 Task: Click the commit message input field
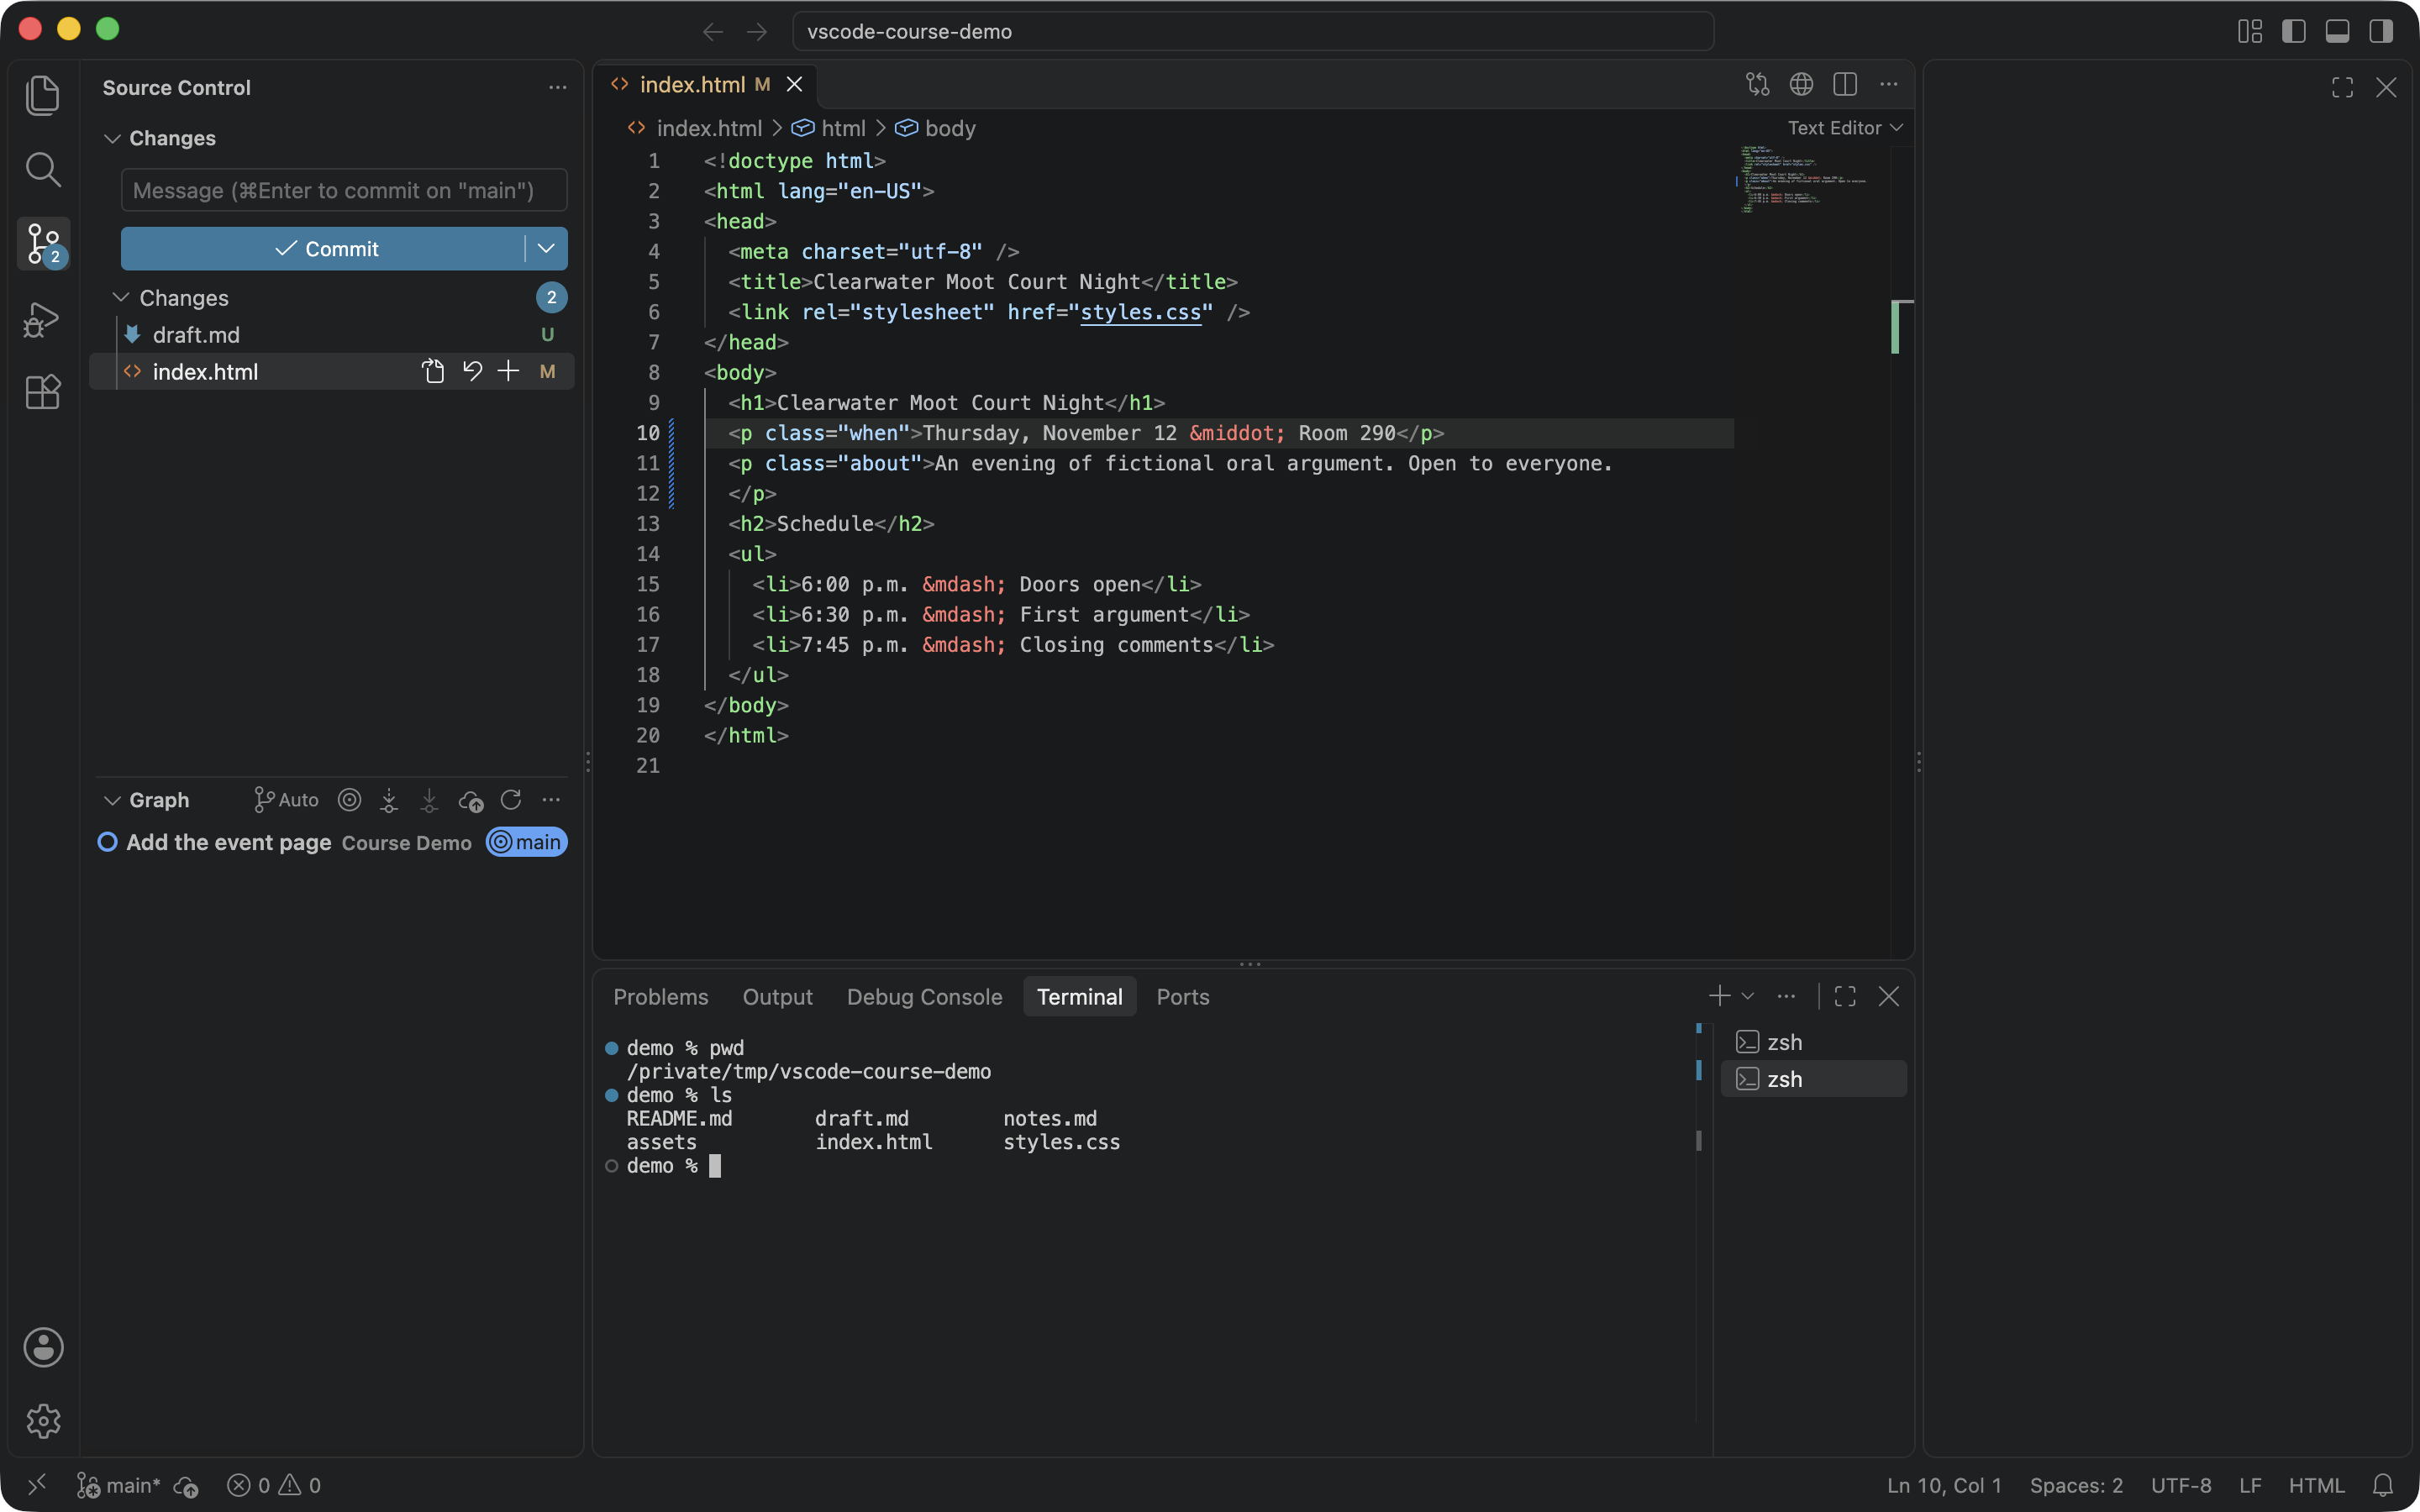coord(344,190)
